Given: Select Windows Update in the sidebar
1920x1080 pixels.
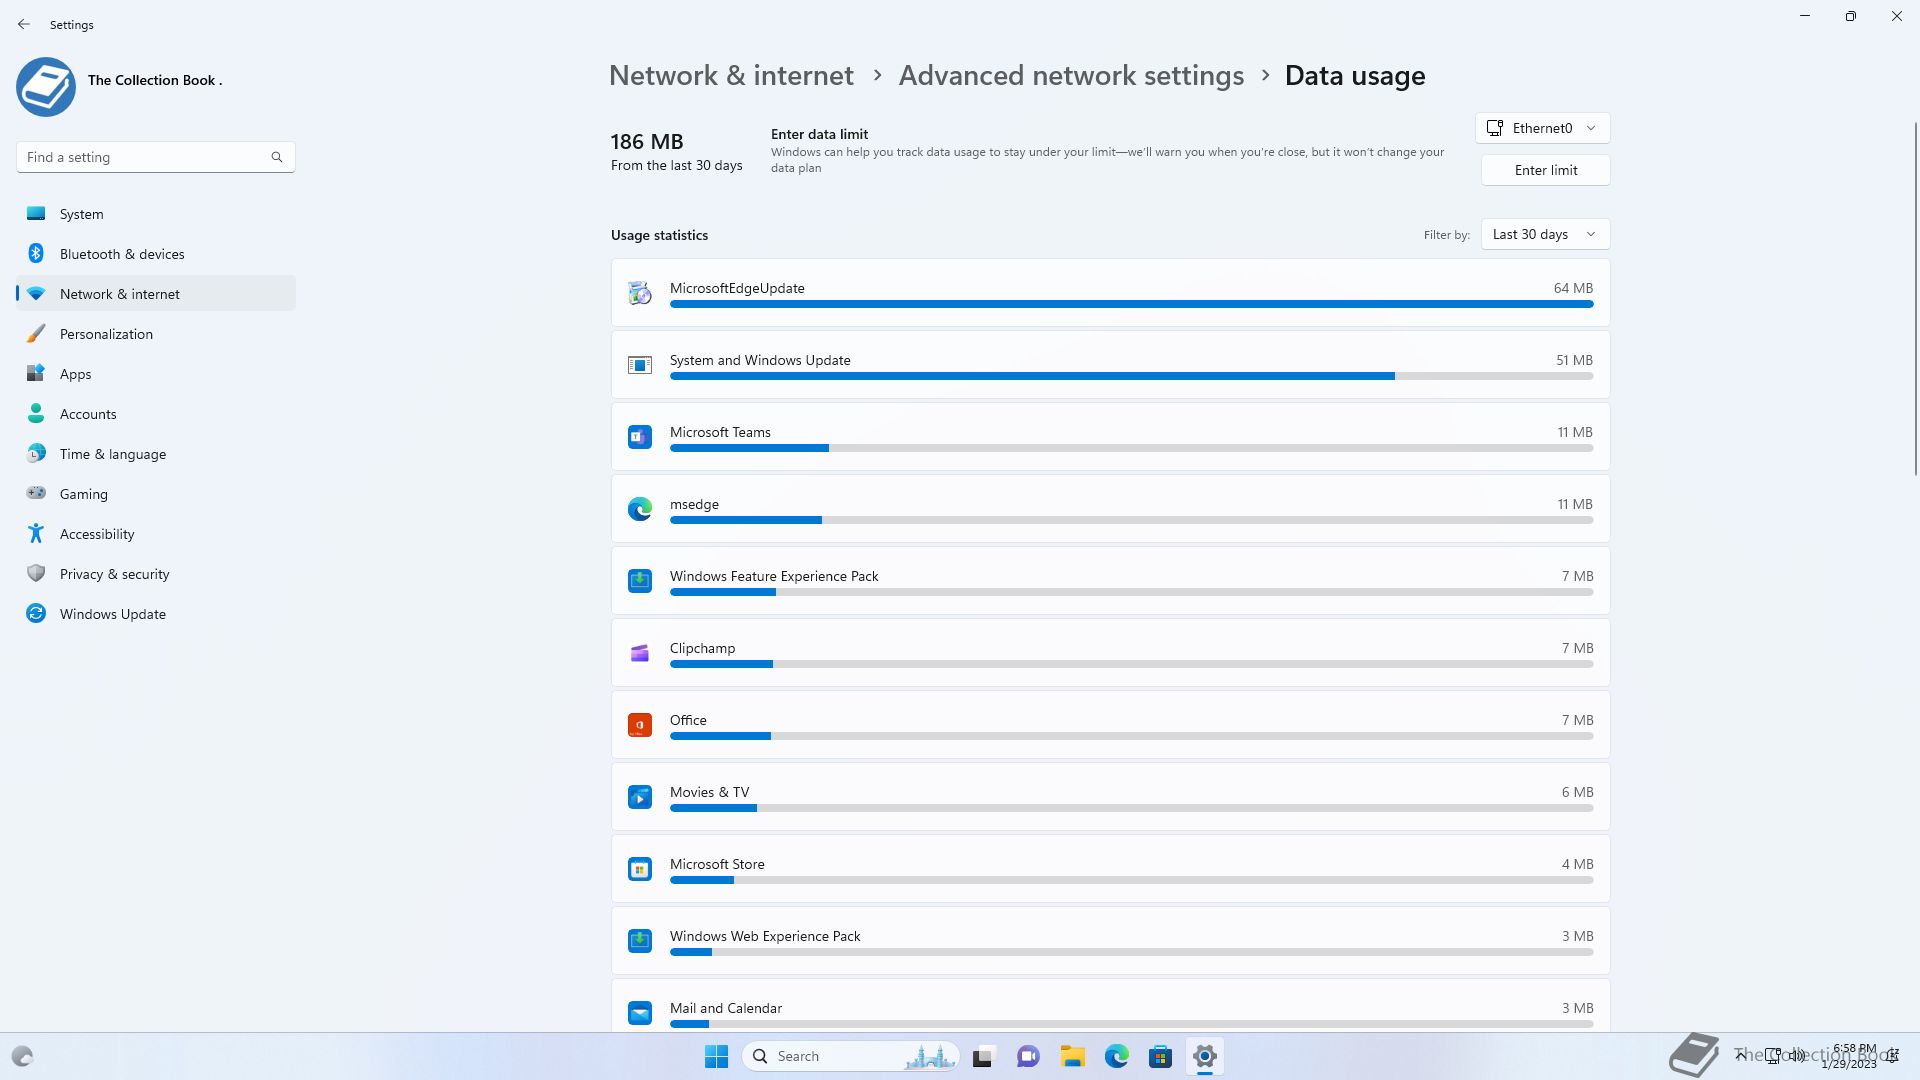Looking at the screenshot, I should (156, 614).
